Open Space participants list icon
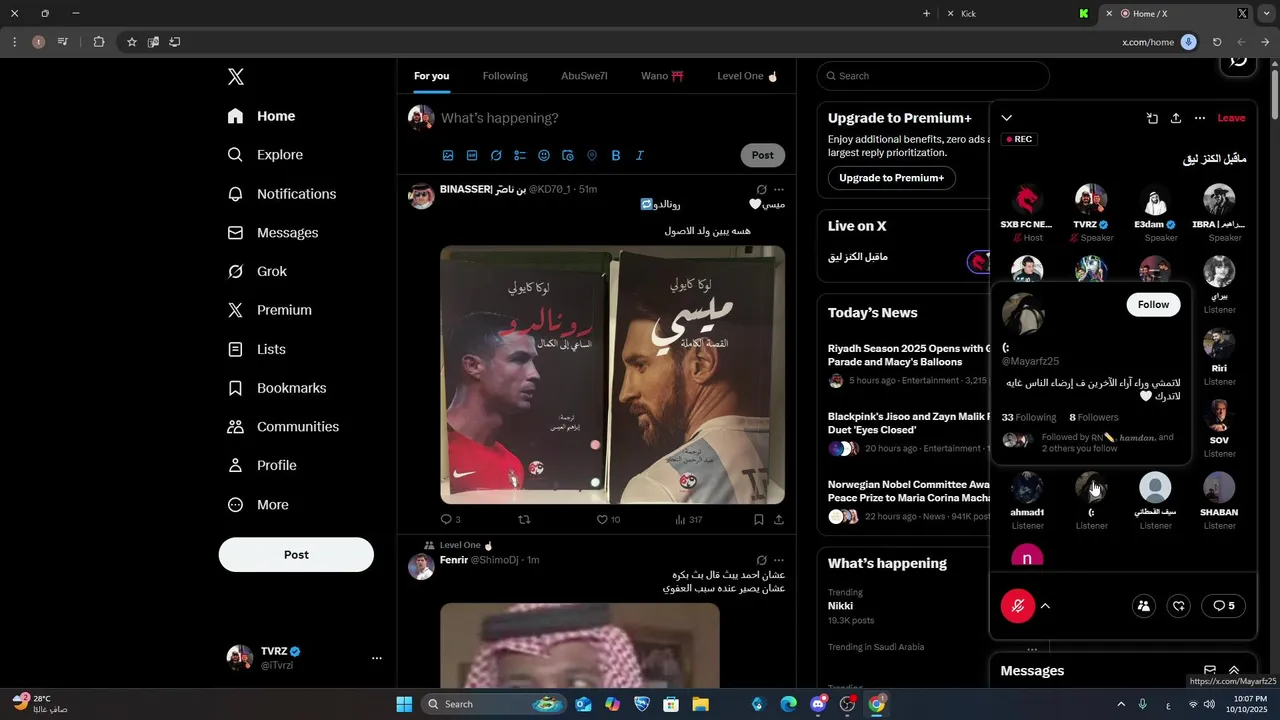Screen dimensions: 1280x720 pos(1144,606)
